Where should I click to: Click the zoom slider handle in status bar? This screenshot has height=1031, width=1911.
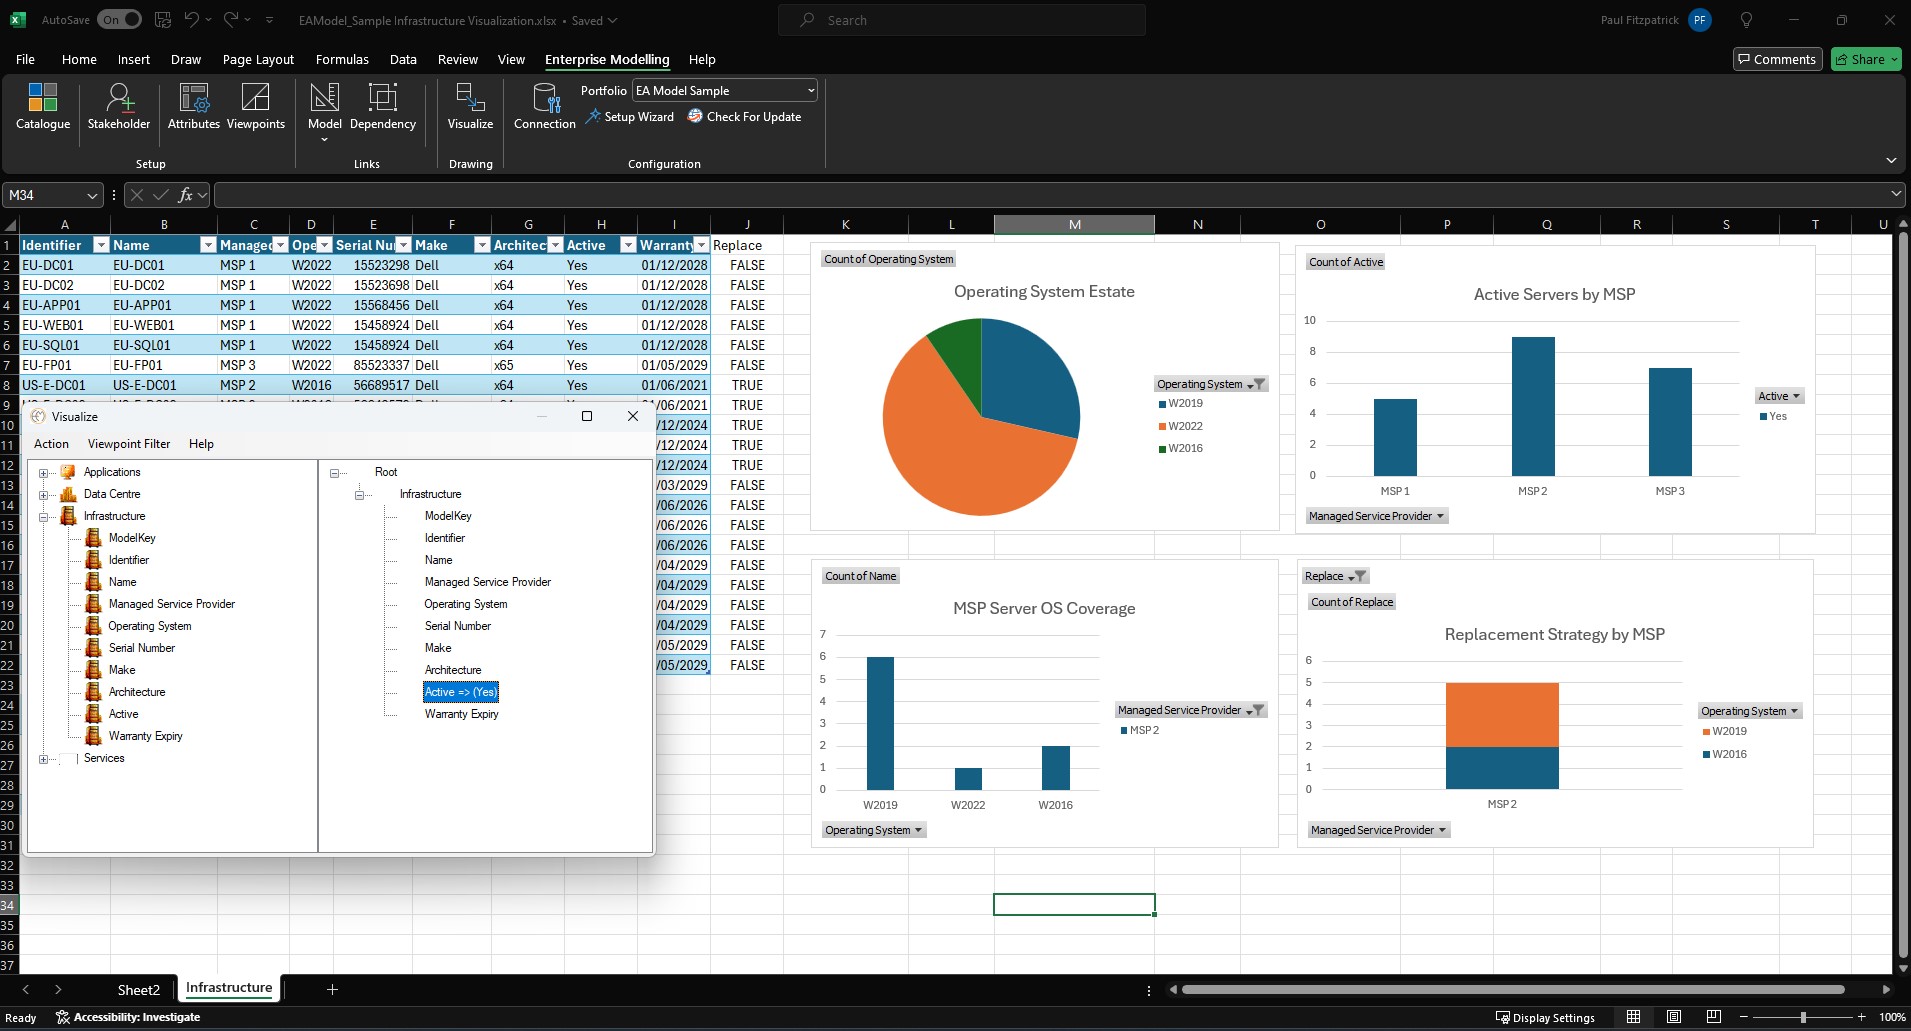(1803, 1017)
